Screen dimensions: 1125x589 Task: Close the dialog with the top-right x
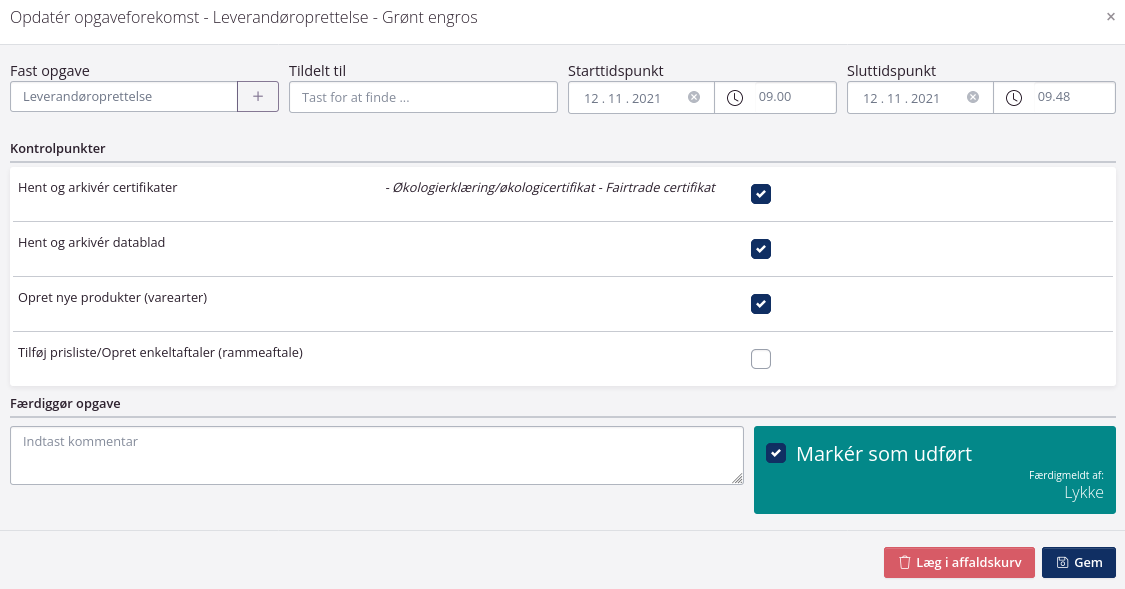tap(1110, 17)
